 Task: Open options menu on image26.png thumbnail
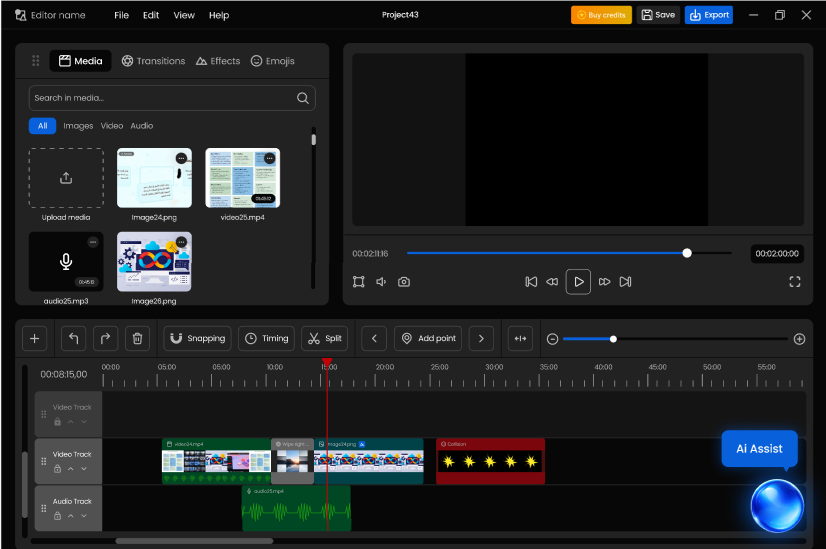click(181, 242)
